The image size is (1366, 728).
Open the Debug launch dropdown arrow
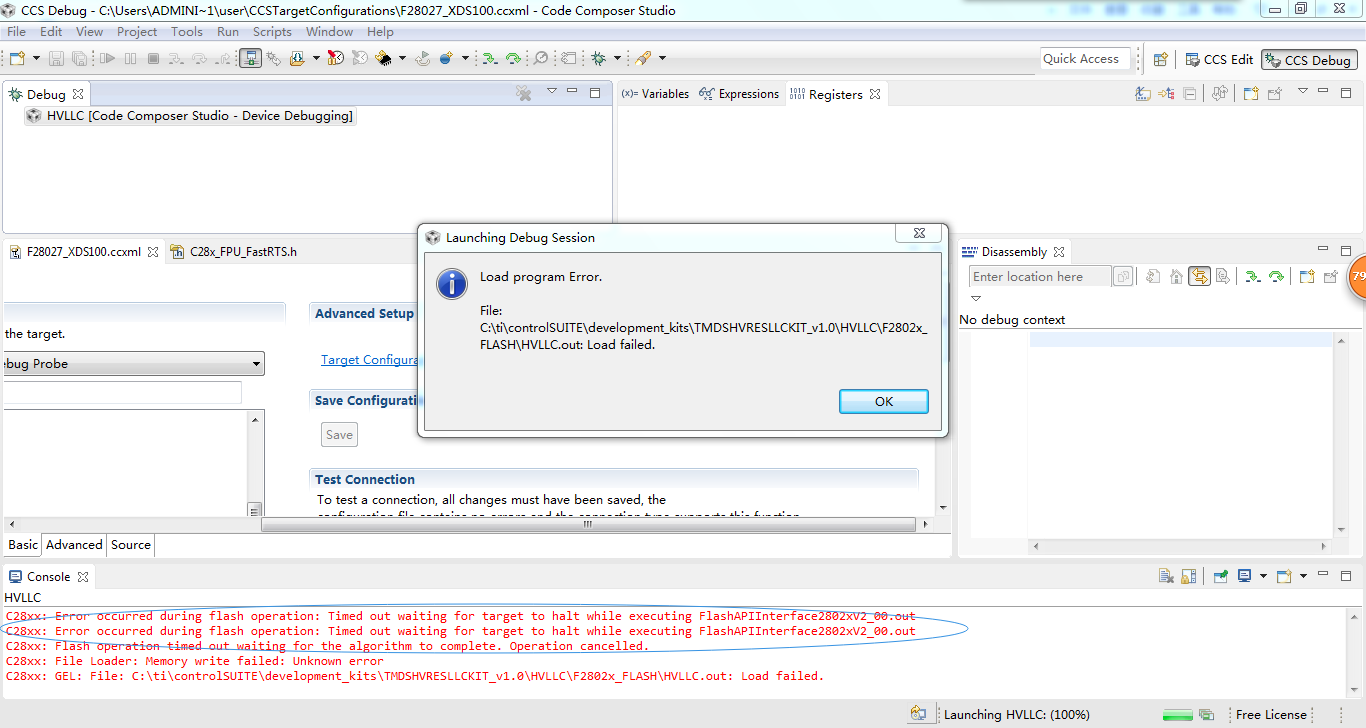pos(617,59)
